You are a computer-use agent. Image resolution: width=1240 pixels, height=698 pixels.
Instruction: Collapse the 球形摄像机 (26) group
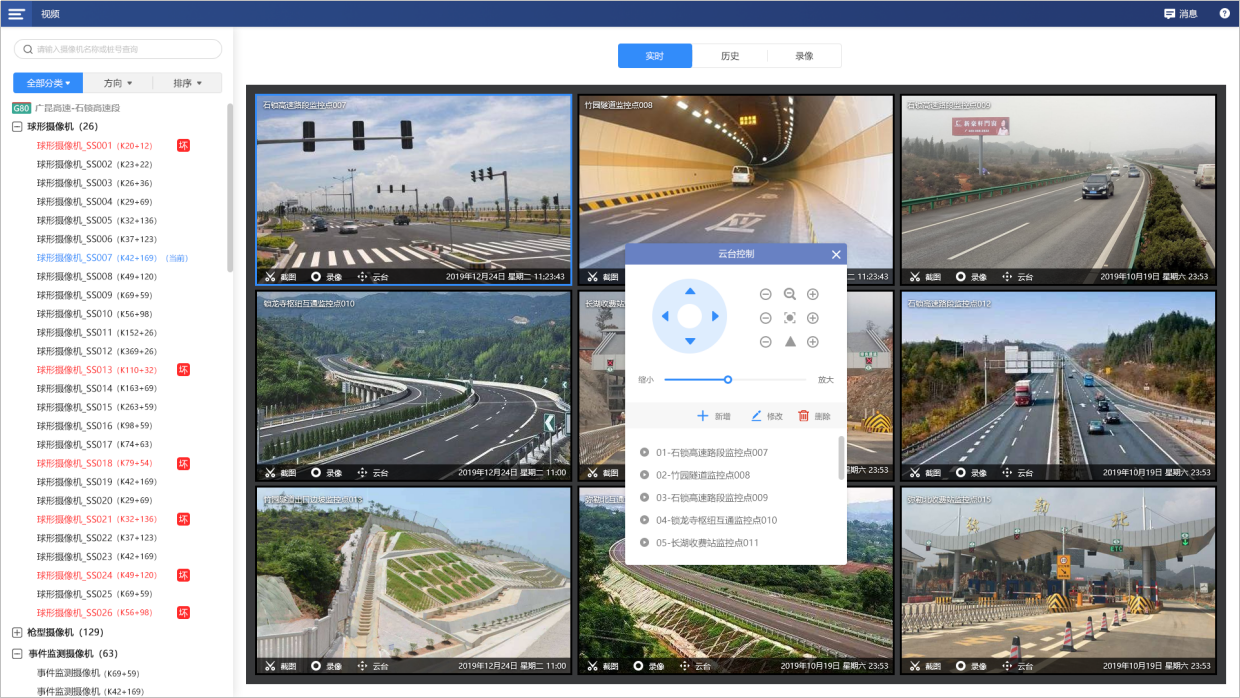click(17, 127)
